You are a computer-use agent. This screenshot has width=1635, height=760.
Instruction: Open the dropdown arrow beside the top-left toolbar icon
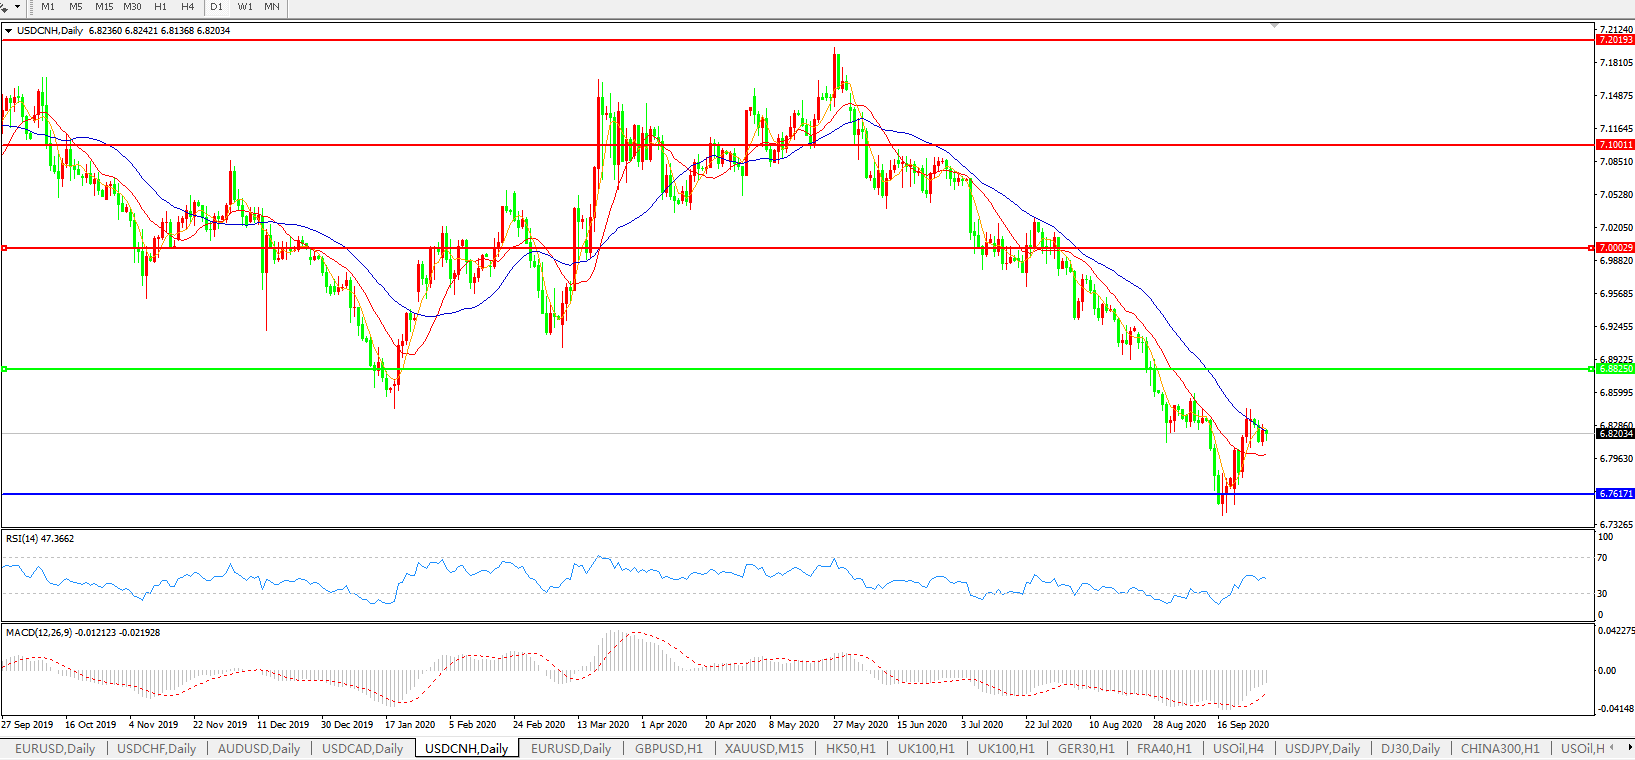17,7
